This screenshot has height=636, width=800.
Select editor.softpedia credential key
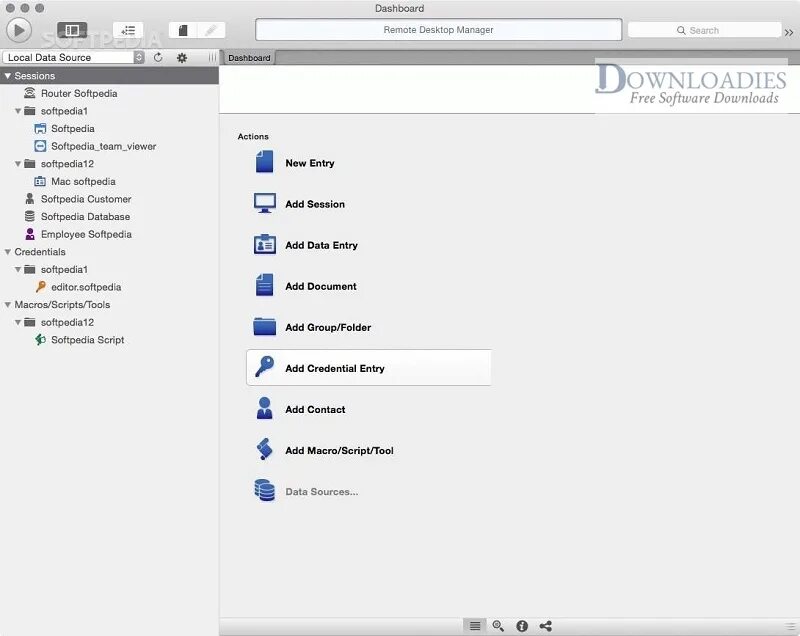(x=86, y=287)
